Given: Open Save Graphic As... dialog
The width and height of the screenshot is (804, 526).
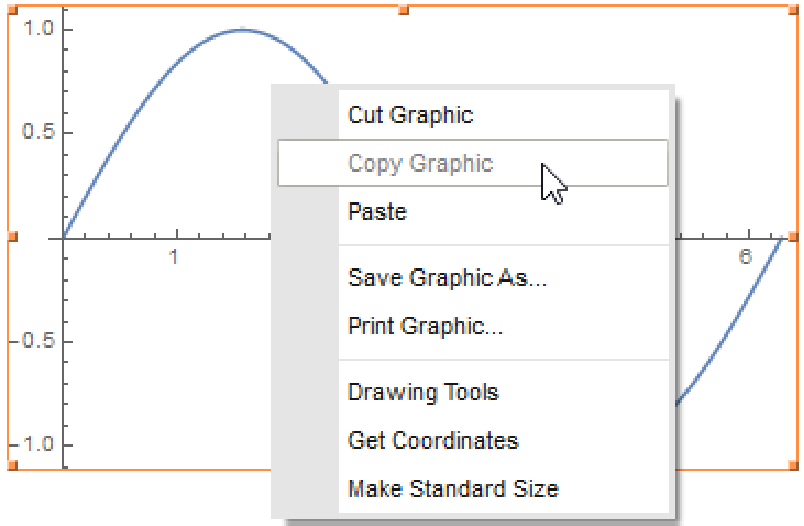Looking at the screenshot, I should point(447,278).
